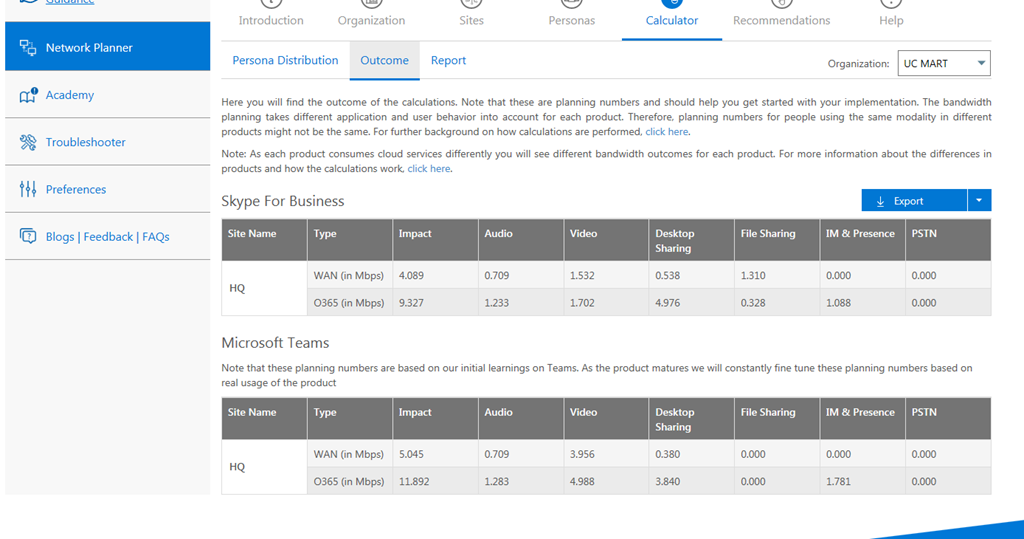
Task: Click the FAQs link in sidebar
Action: pos(156,237)
